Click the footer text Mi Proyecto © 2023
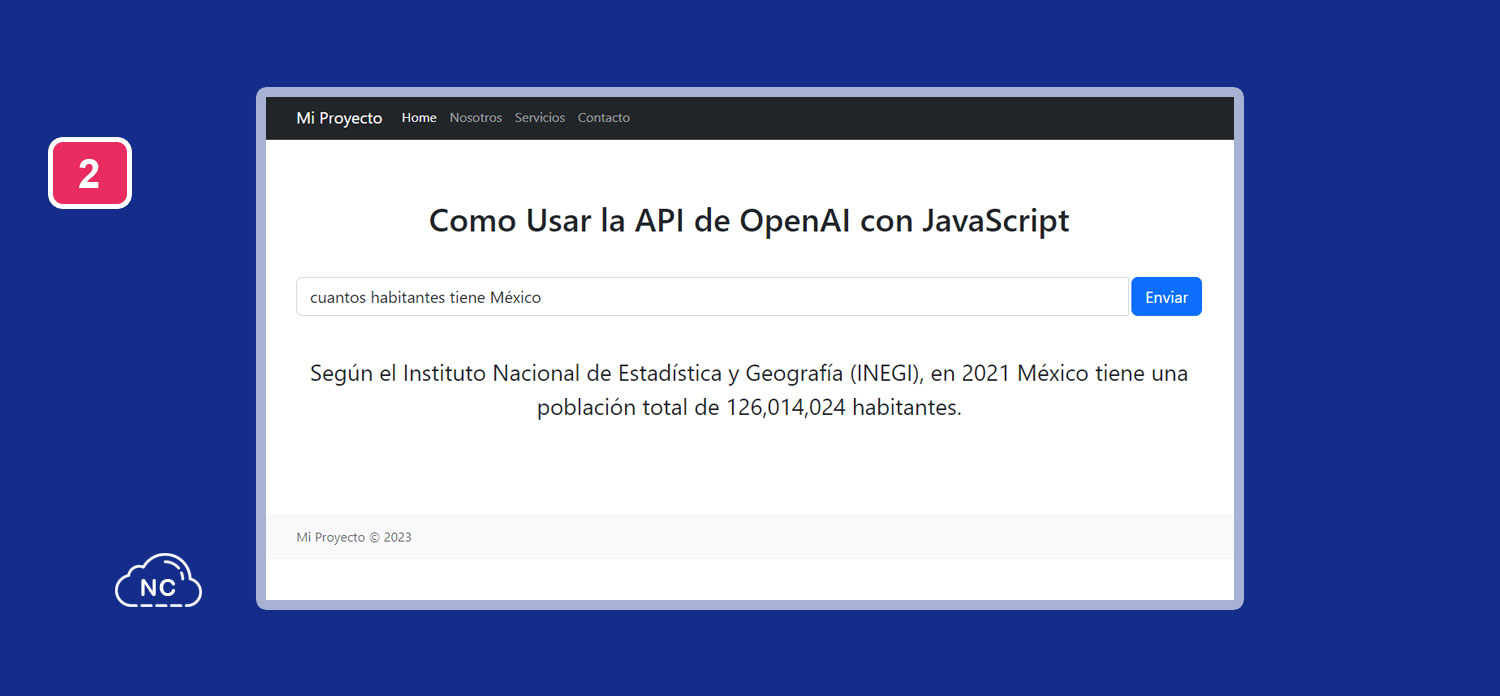The height and width of the screenshot is (696, 1500). point(354,537)
